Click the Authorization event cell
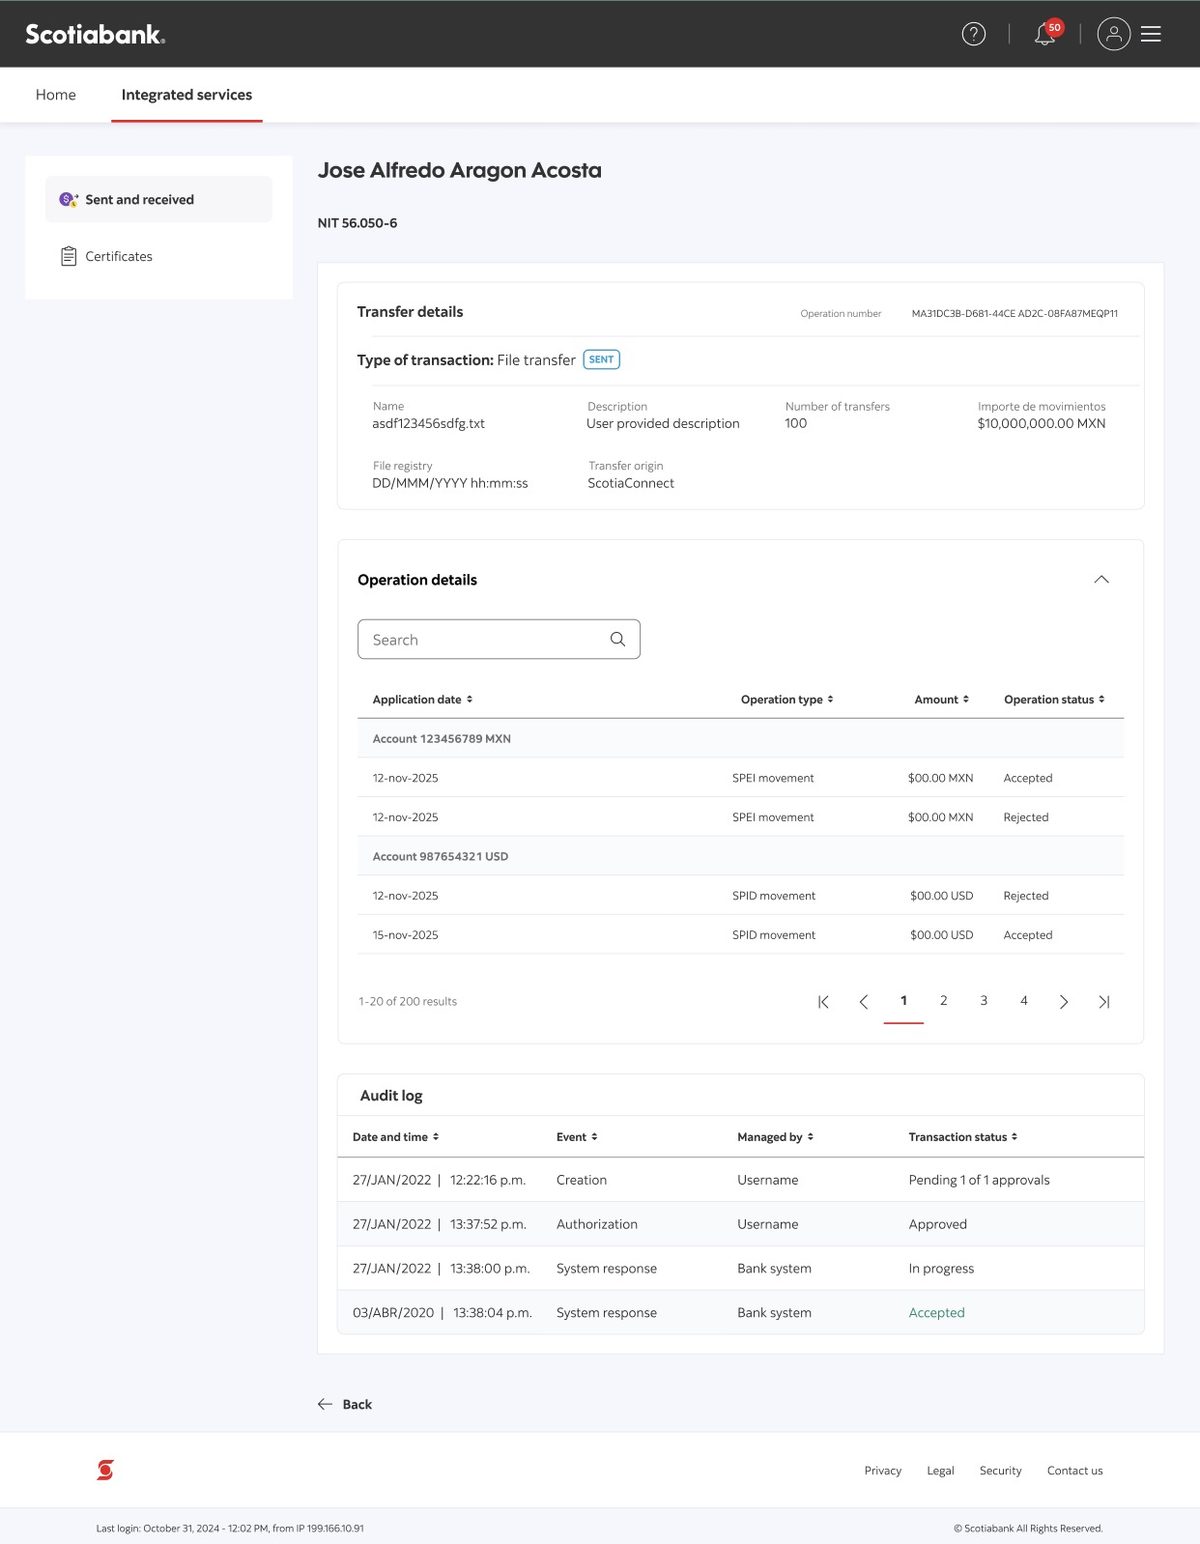The width and height of the screenshot is (1200, 1544). 597,1224
